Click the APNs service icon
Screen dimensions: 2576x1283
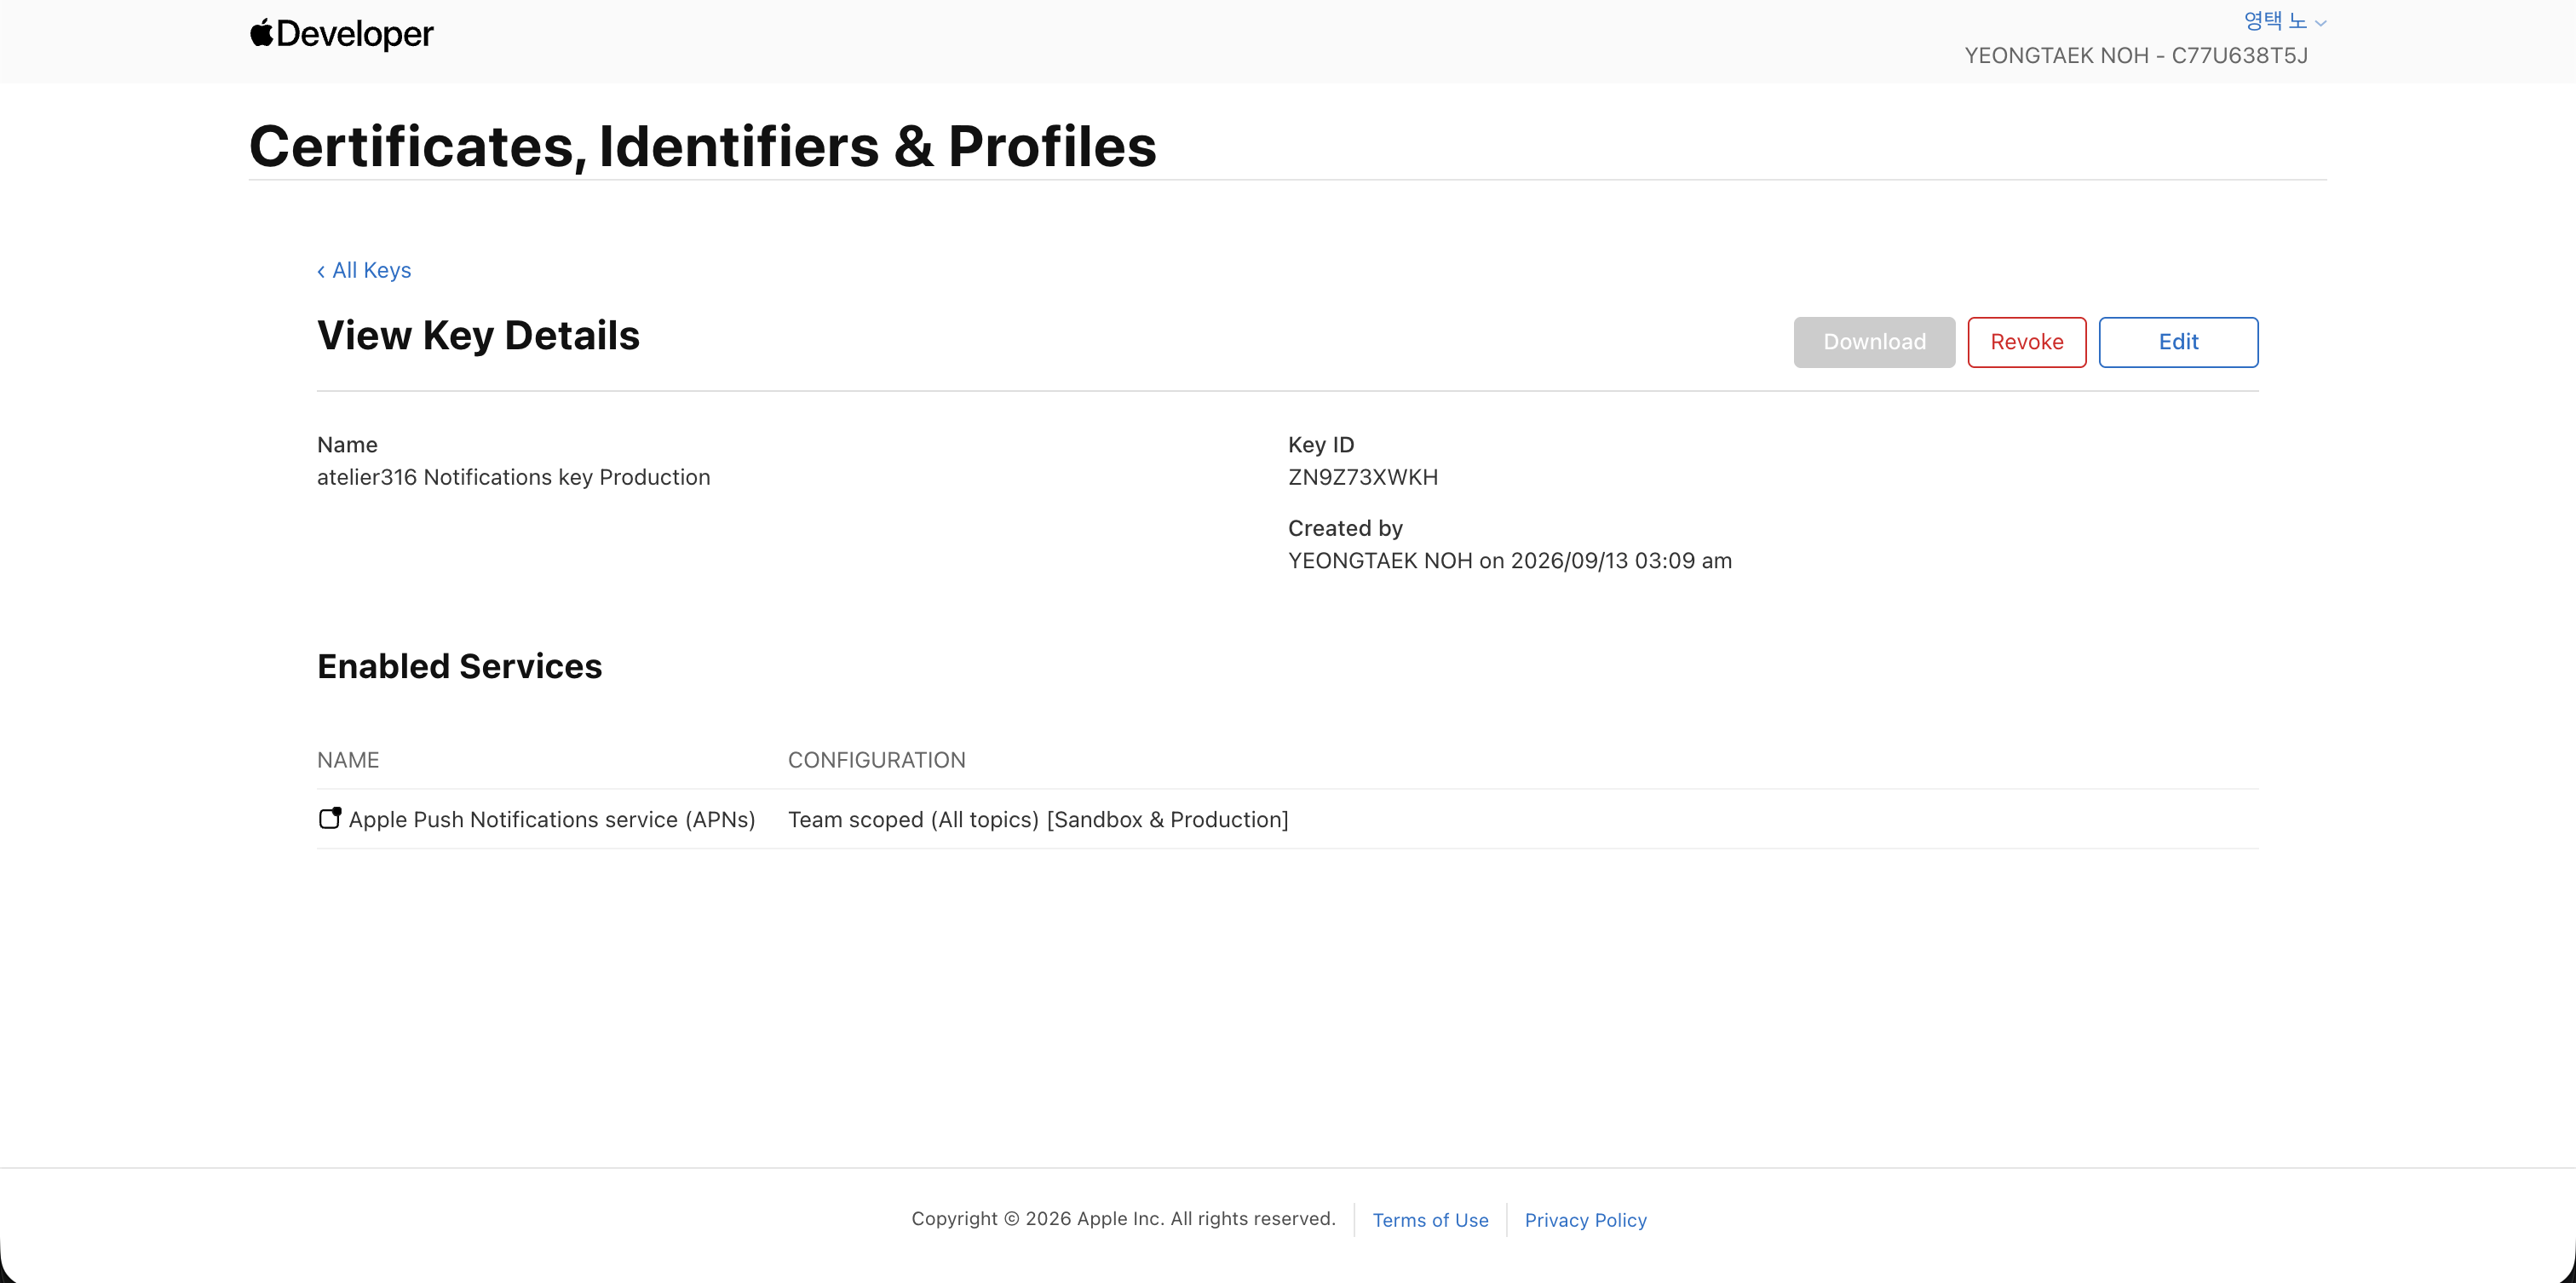[330, 818]
